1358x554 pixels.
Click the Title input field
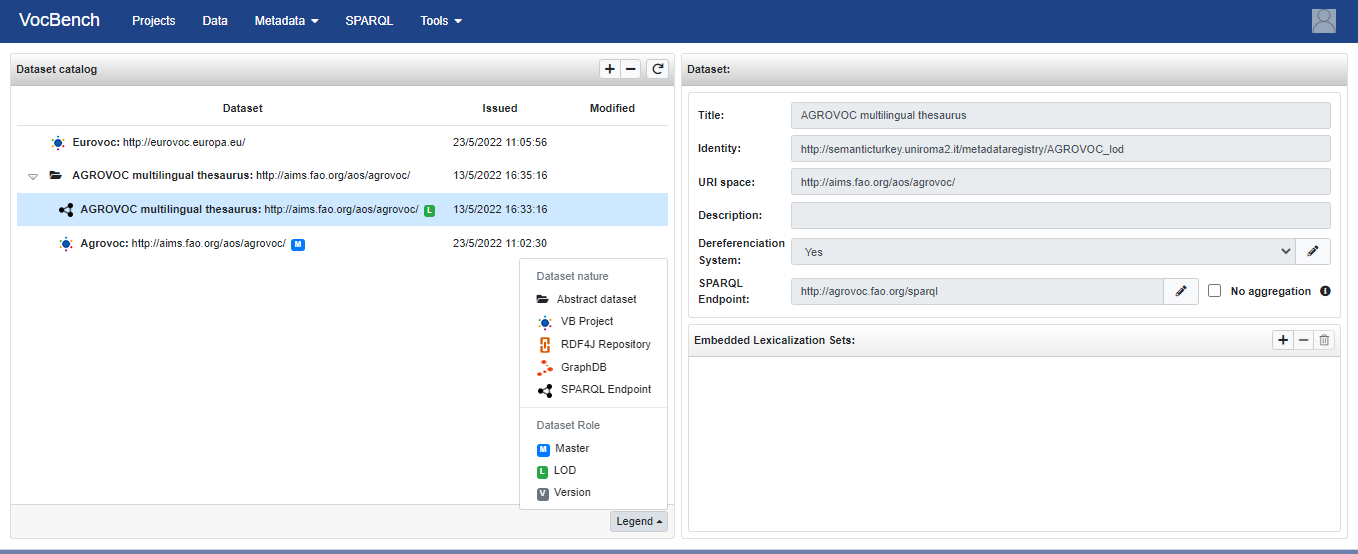coord(1060,115)
